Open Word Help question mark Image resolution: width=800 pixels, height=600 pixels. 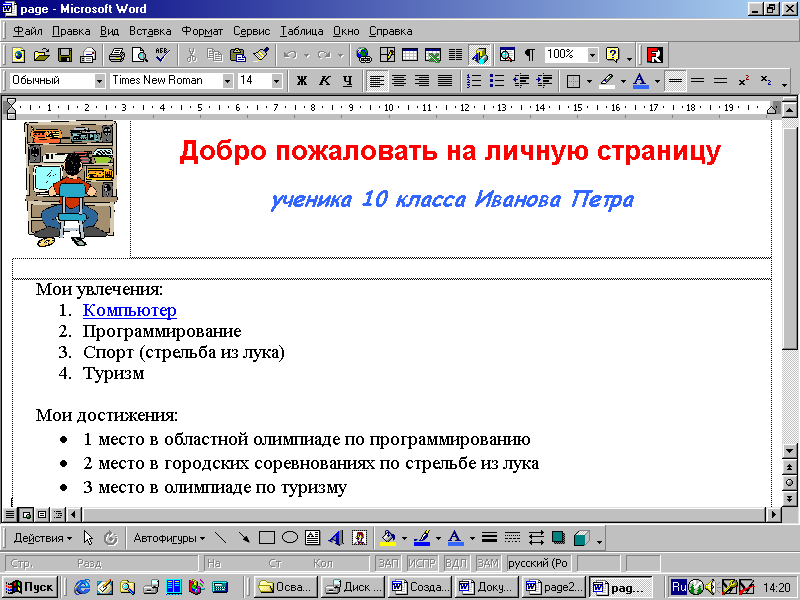click(612, 55)
